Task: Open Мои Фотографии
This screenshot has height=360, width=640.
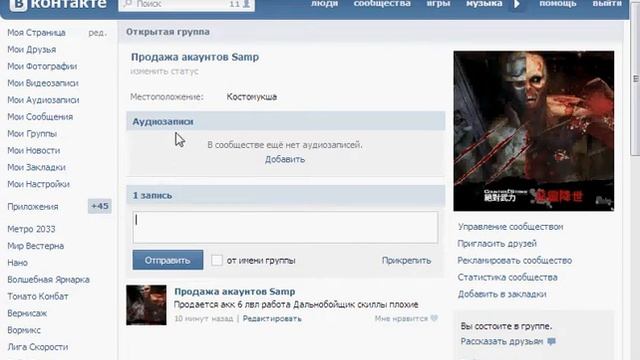Action: (42, 66)
